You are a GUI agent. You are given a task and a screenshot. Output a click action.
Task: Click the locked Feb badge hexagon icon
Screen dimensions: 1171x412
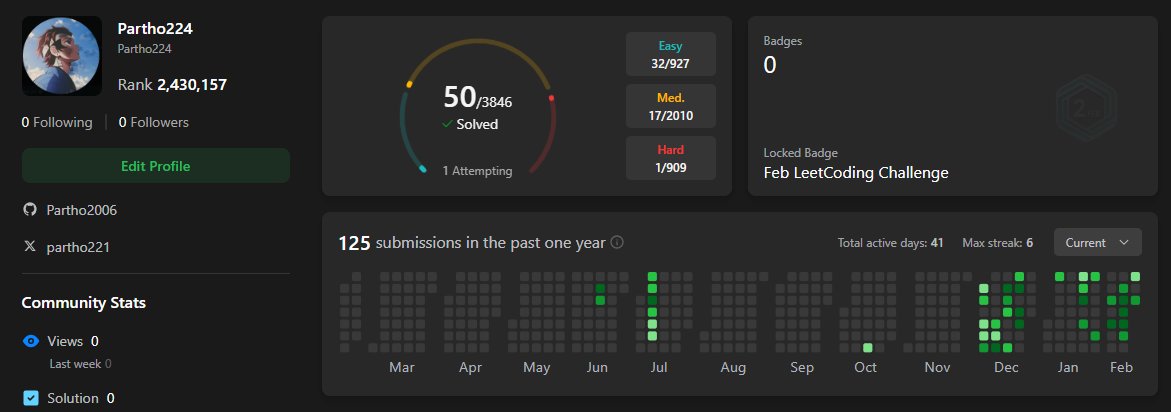[x=1086, y=109]
